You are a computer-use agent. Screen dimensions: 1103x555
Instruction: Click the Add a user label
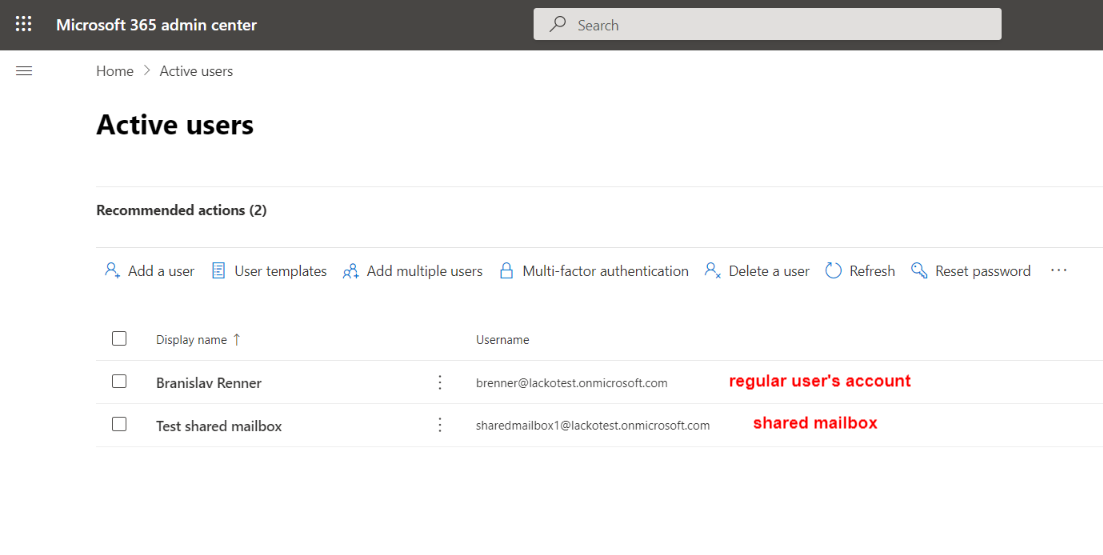[161, 271]
